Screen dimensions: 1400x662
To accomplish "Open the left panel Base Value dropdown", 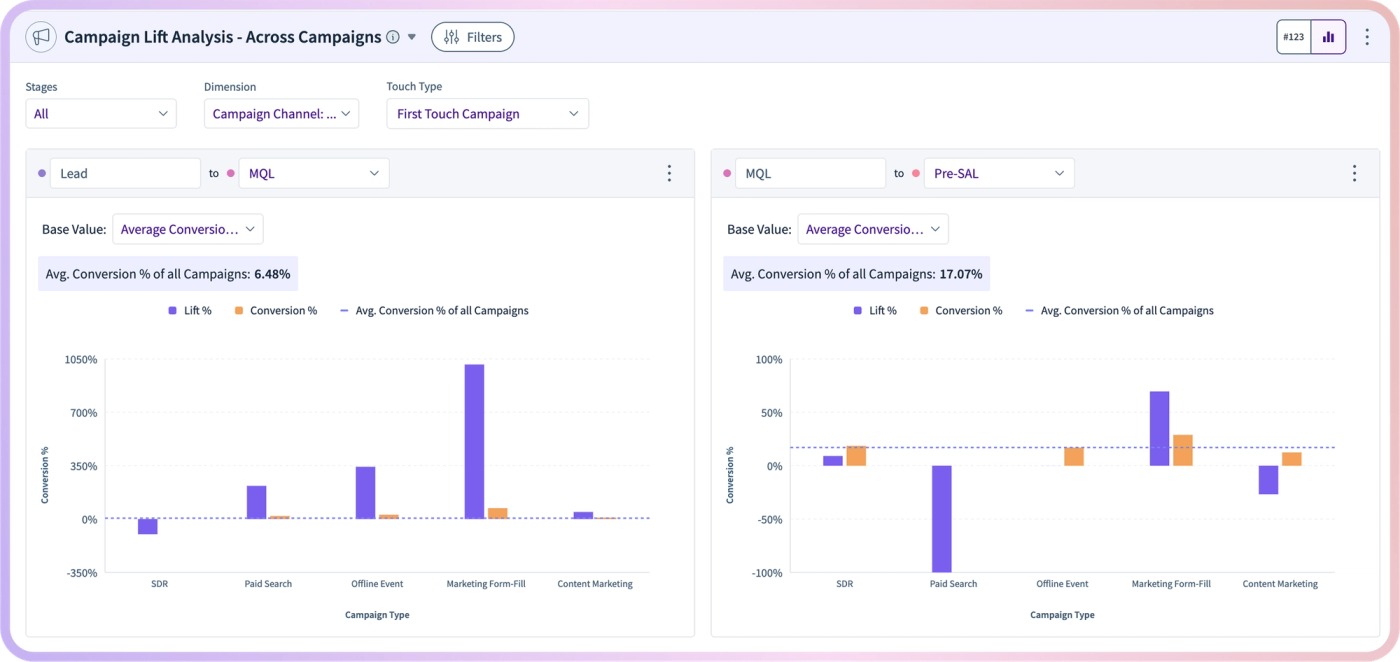I will tap(188, 229).
